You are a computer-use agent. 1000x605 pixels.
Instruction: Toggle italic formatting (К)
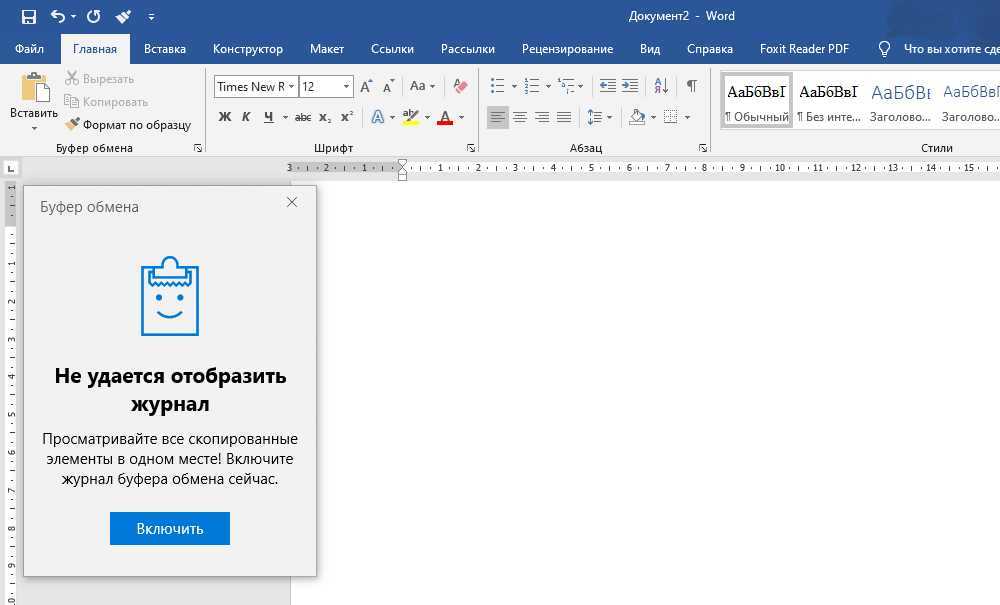click(x=246, y=117)
